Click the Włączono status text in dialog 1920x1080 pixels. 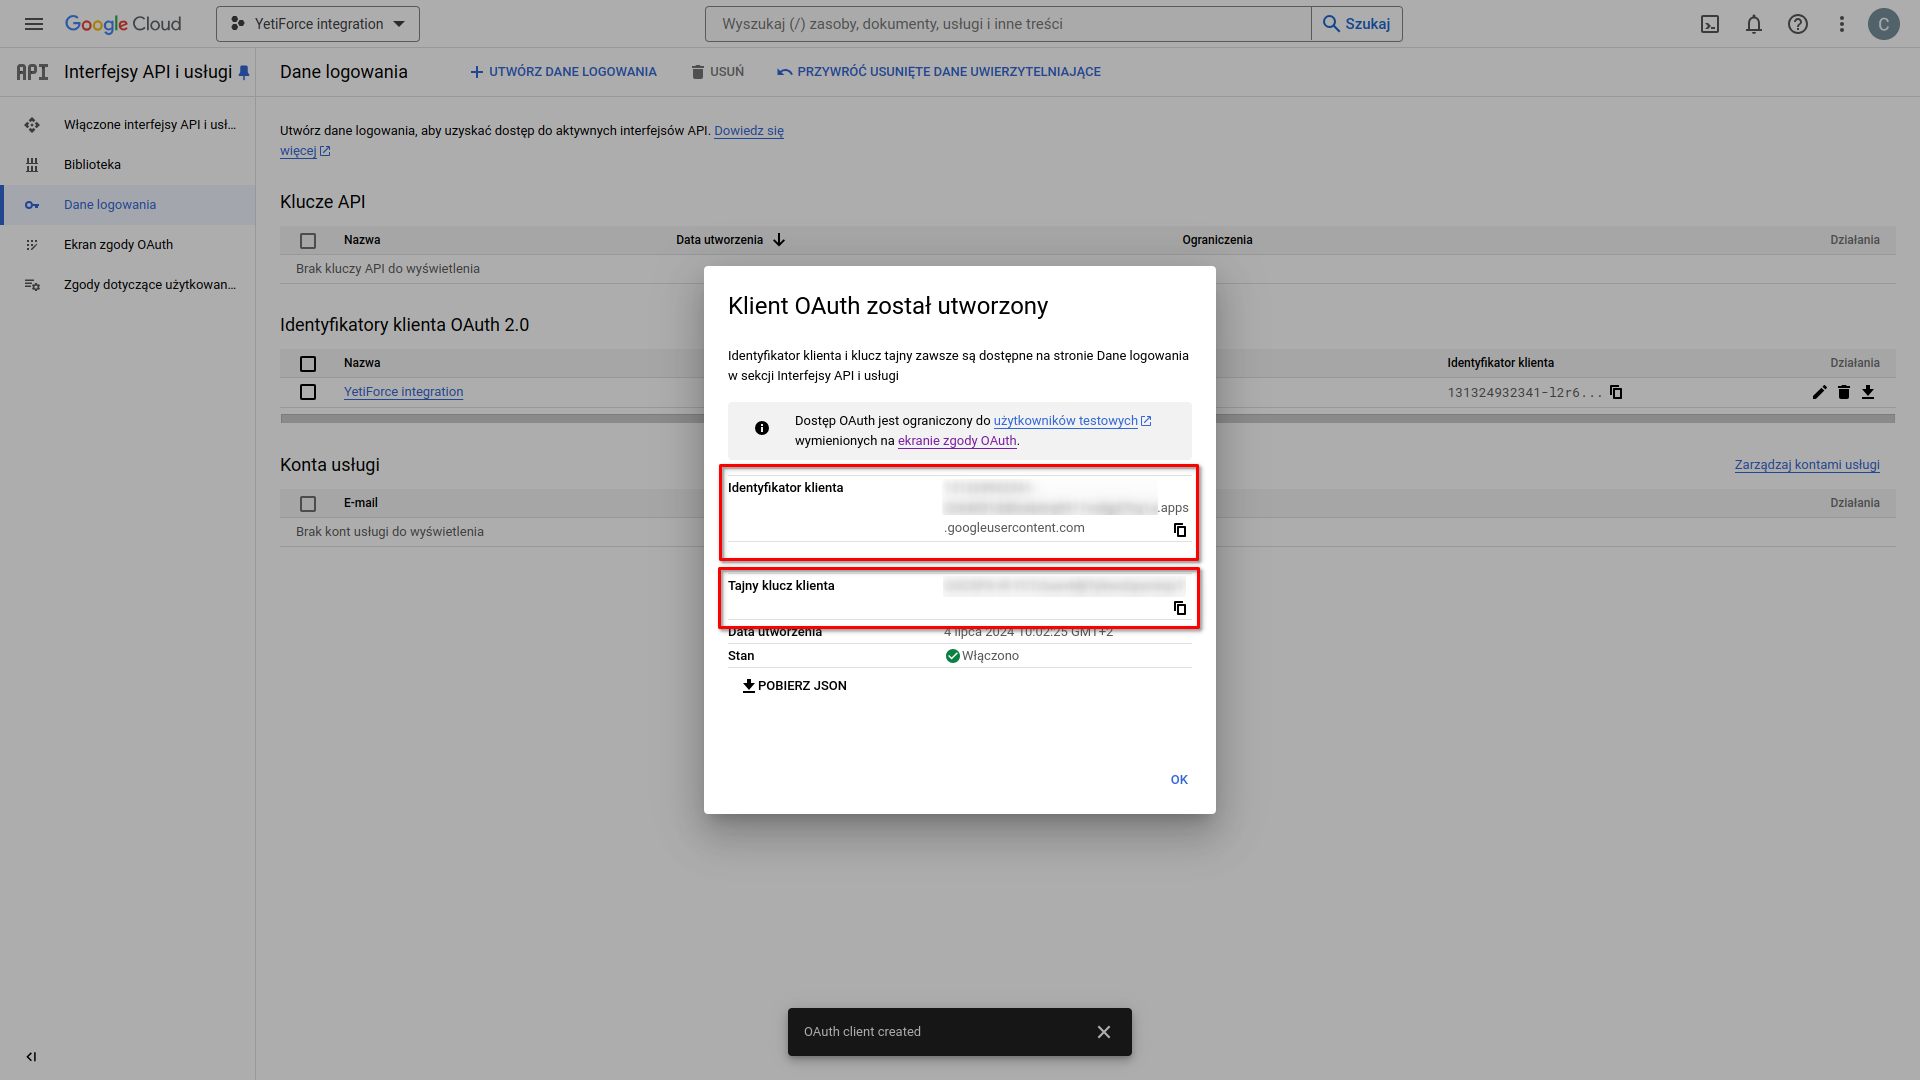(990, 656)
